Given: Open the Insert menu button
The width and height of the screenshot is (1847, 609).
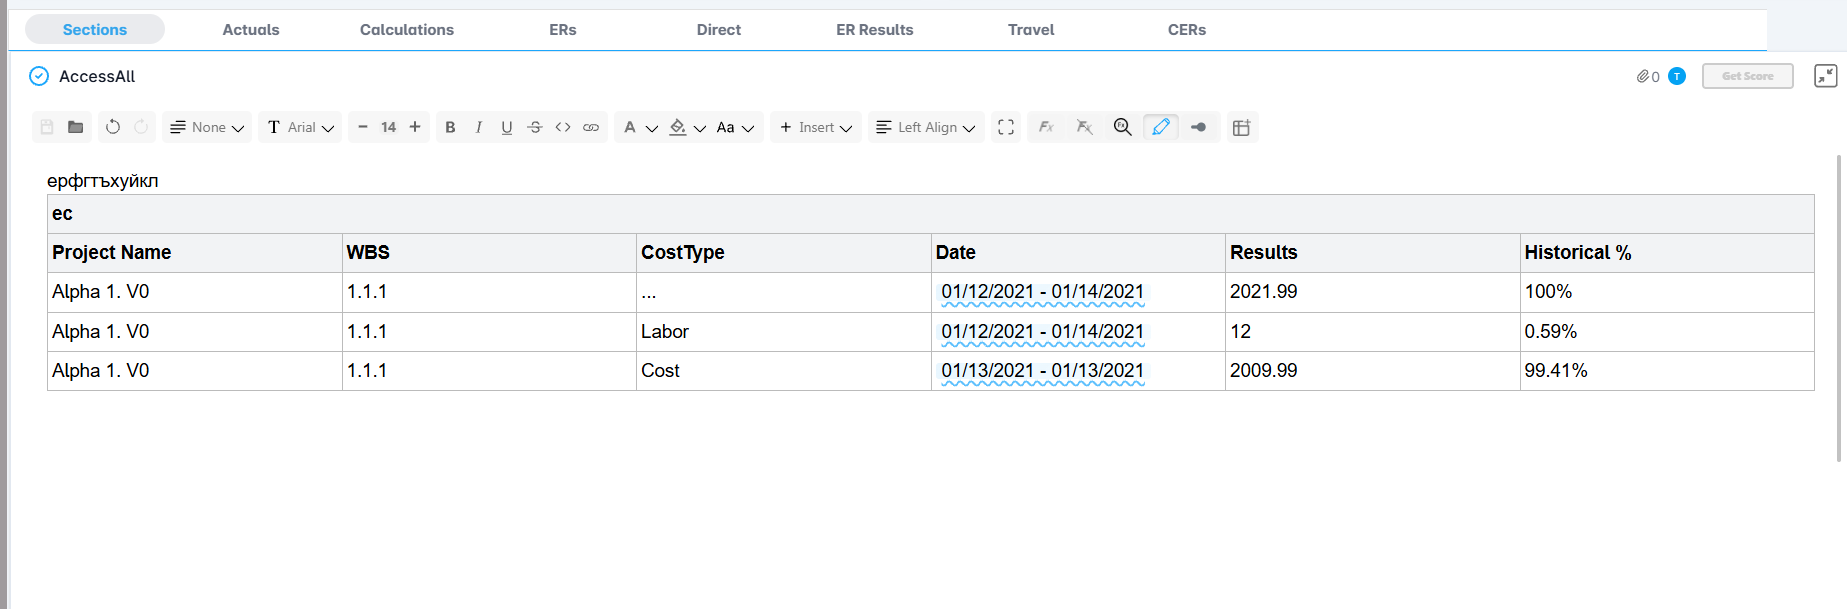Looking at the screenshot, I should point(816,127).
